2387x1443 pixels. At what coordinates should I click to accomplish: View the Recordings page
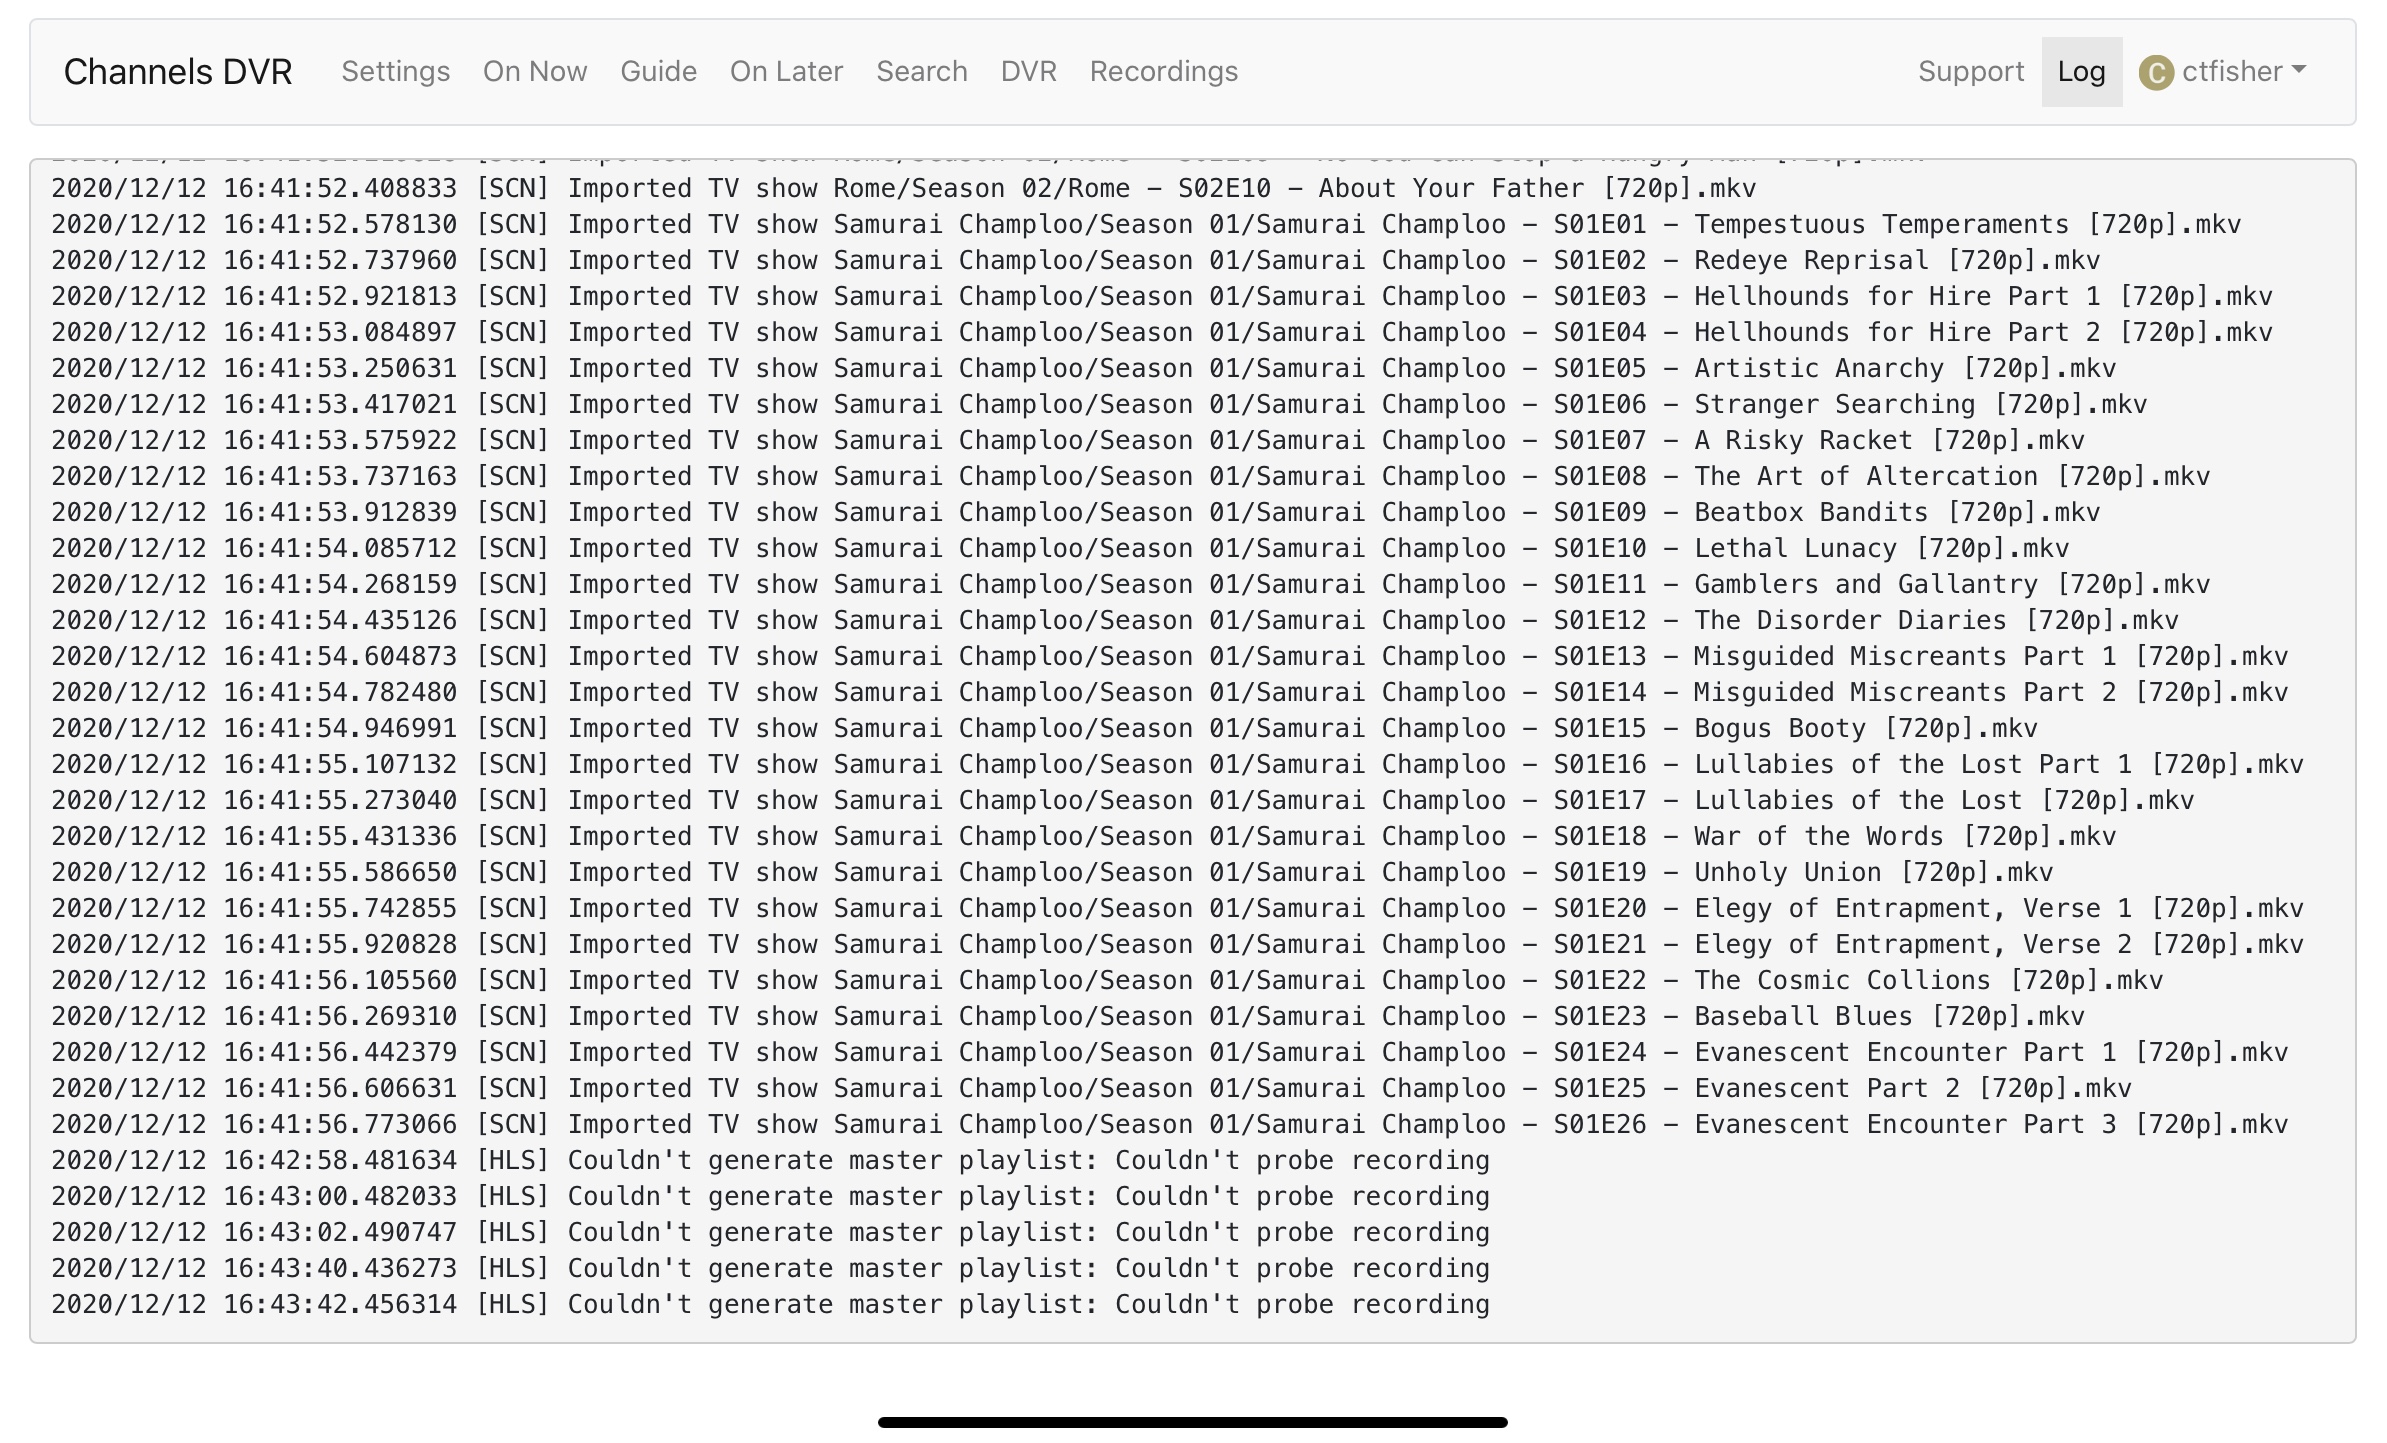[1163, 72]
